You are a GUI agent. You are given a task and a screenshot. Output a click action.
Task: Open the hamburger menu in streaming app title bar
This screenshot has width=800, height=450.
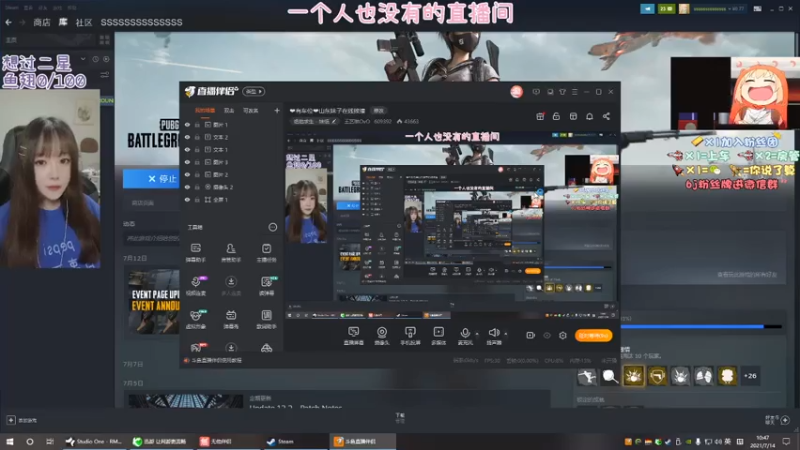574,92
